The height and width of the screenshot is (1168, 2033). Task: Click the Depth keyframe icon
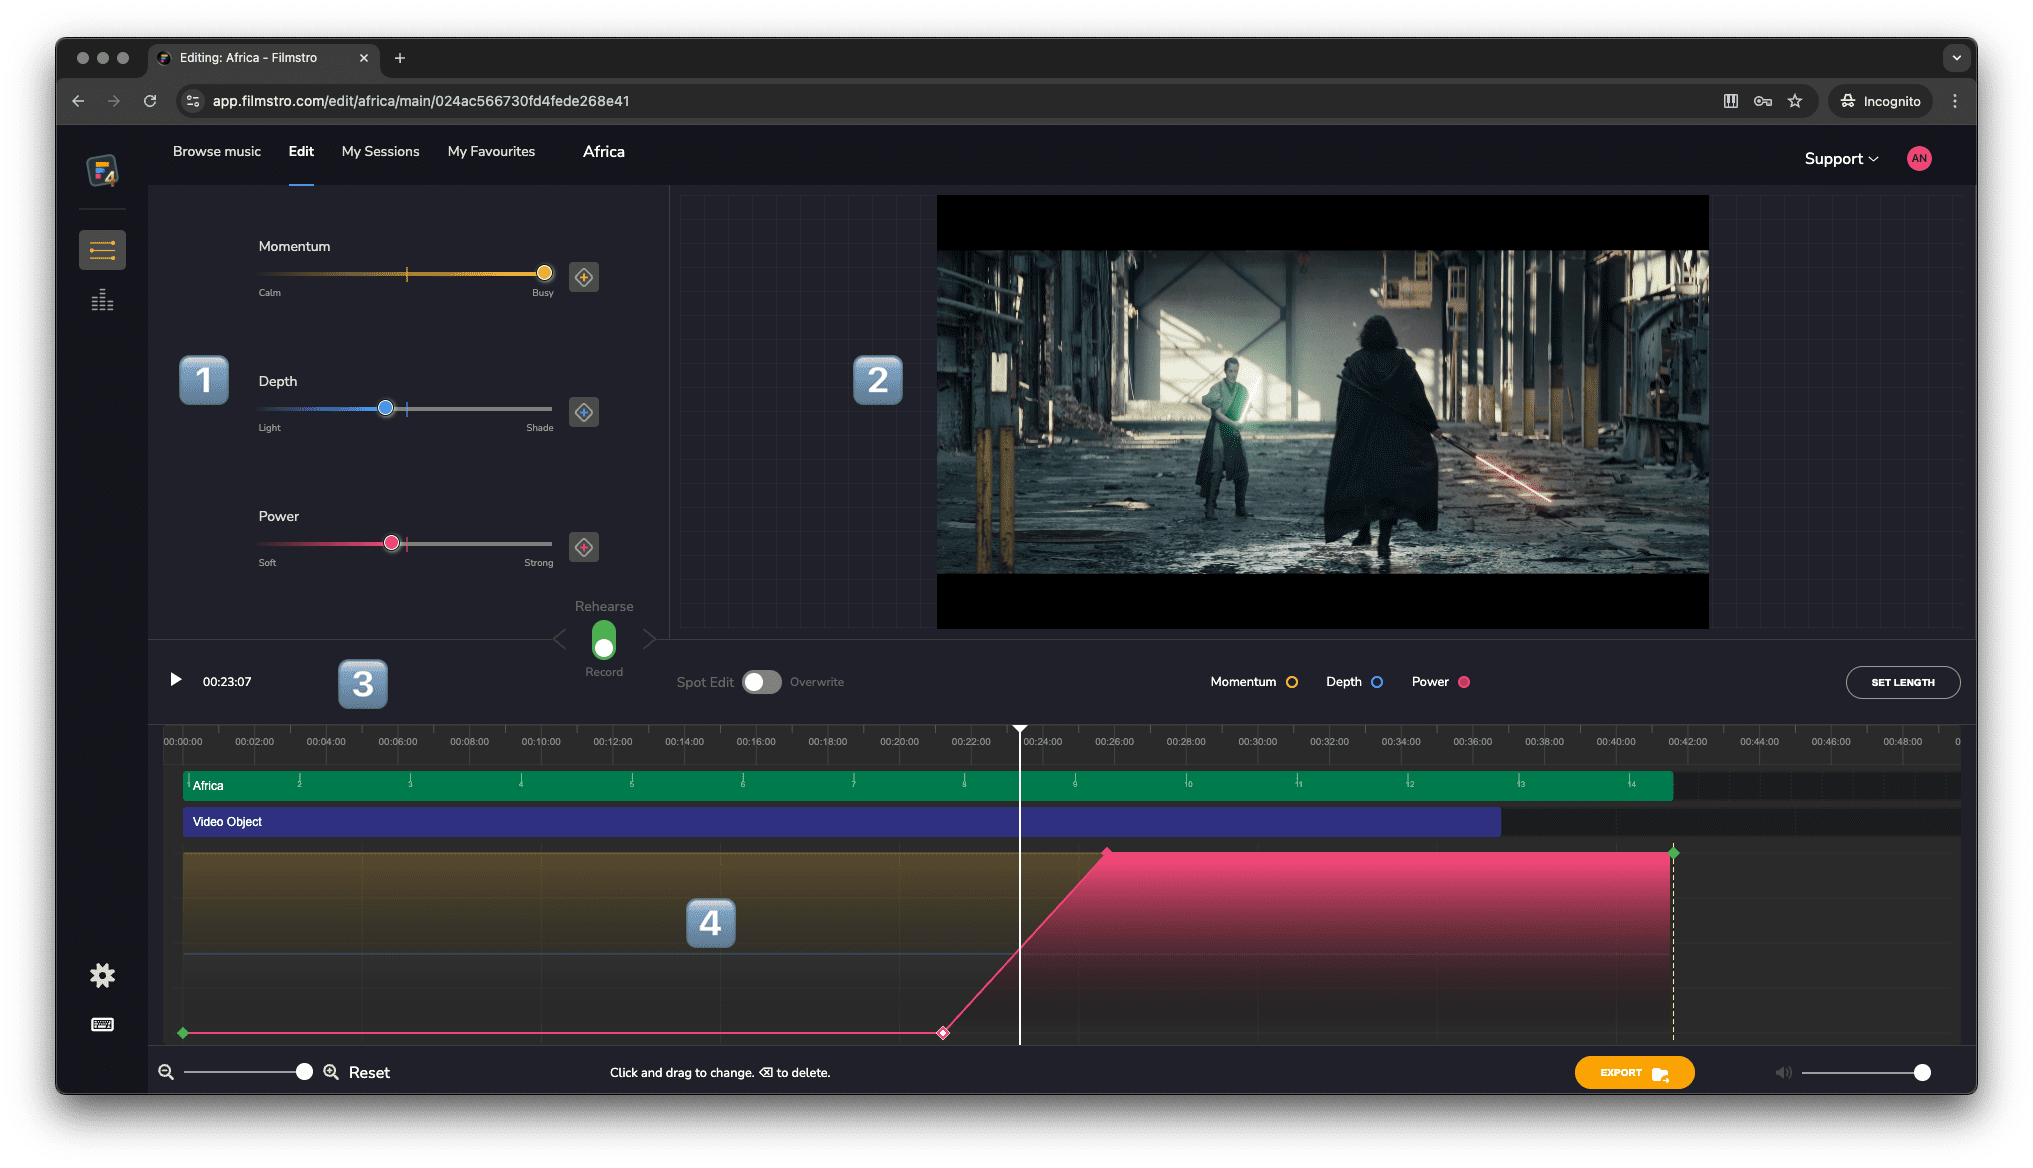point(584,412)
